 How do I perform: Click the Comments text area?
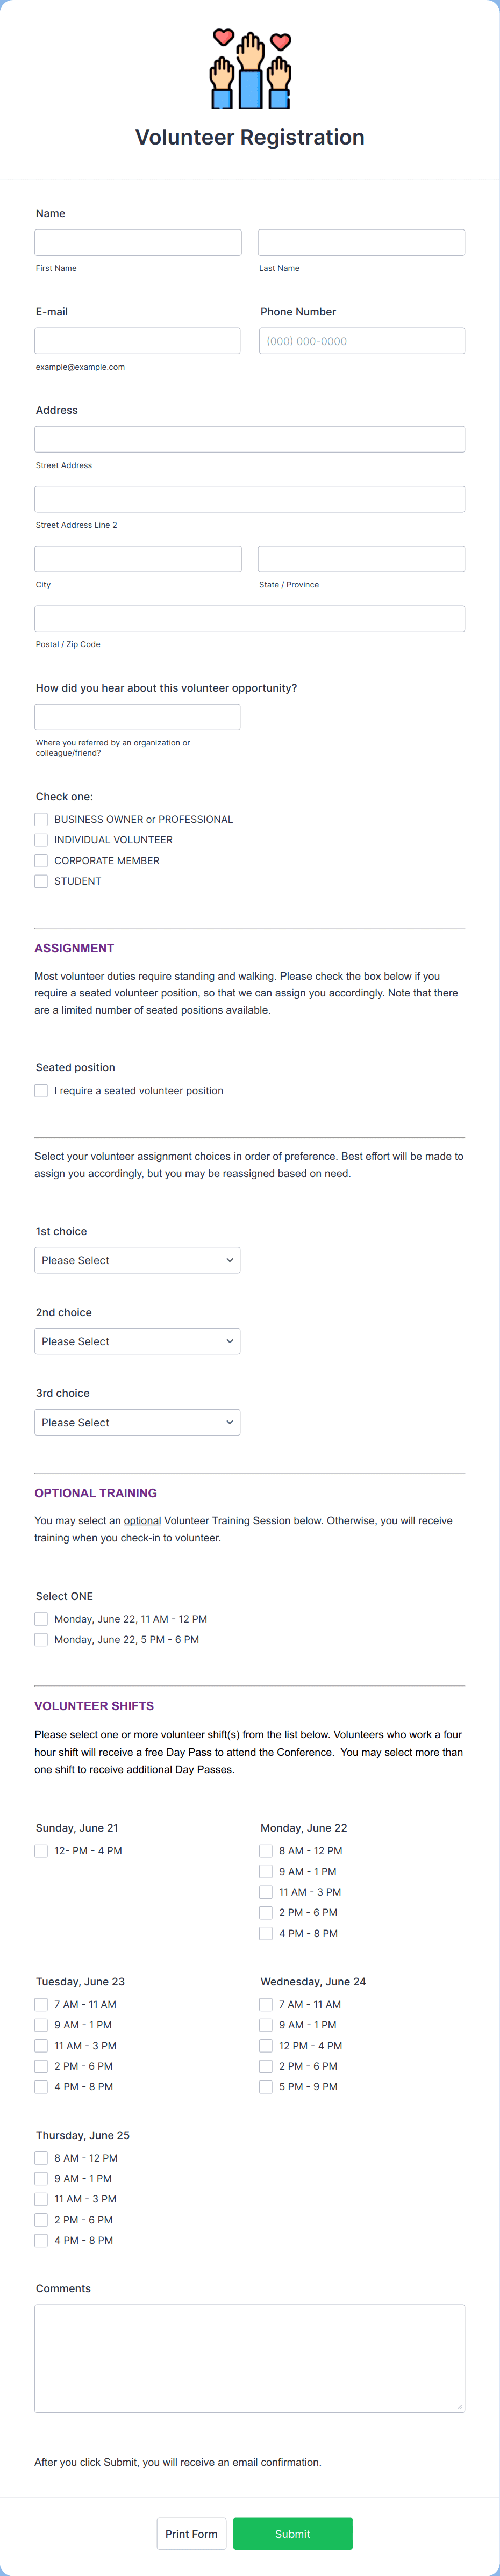point(250,2359)
